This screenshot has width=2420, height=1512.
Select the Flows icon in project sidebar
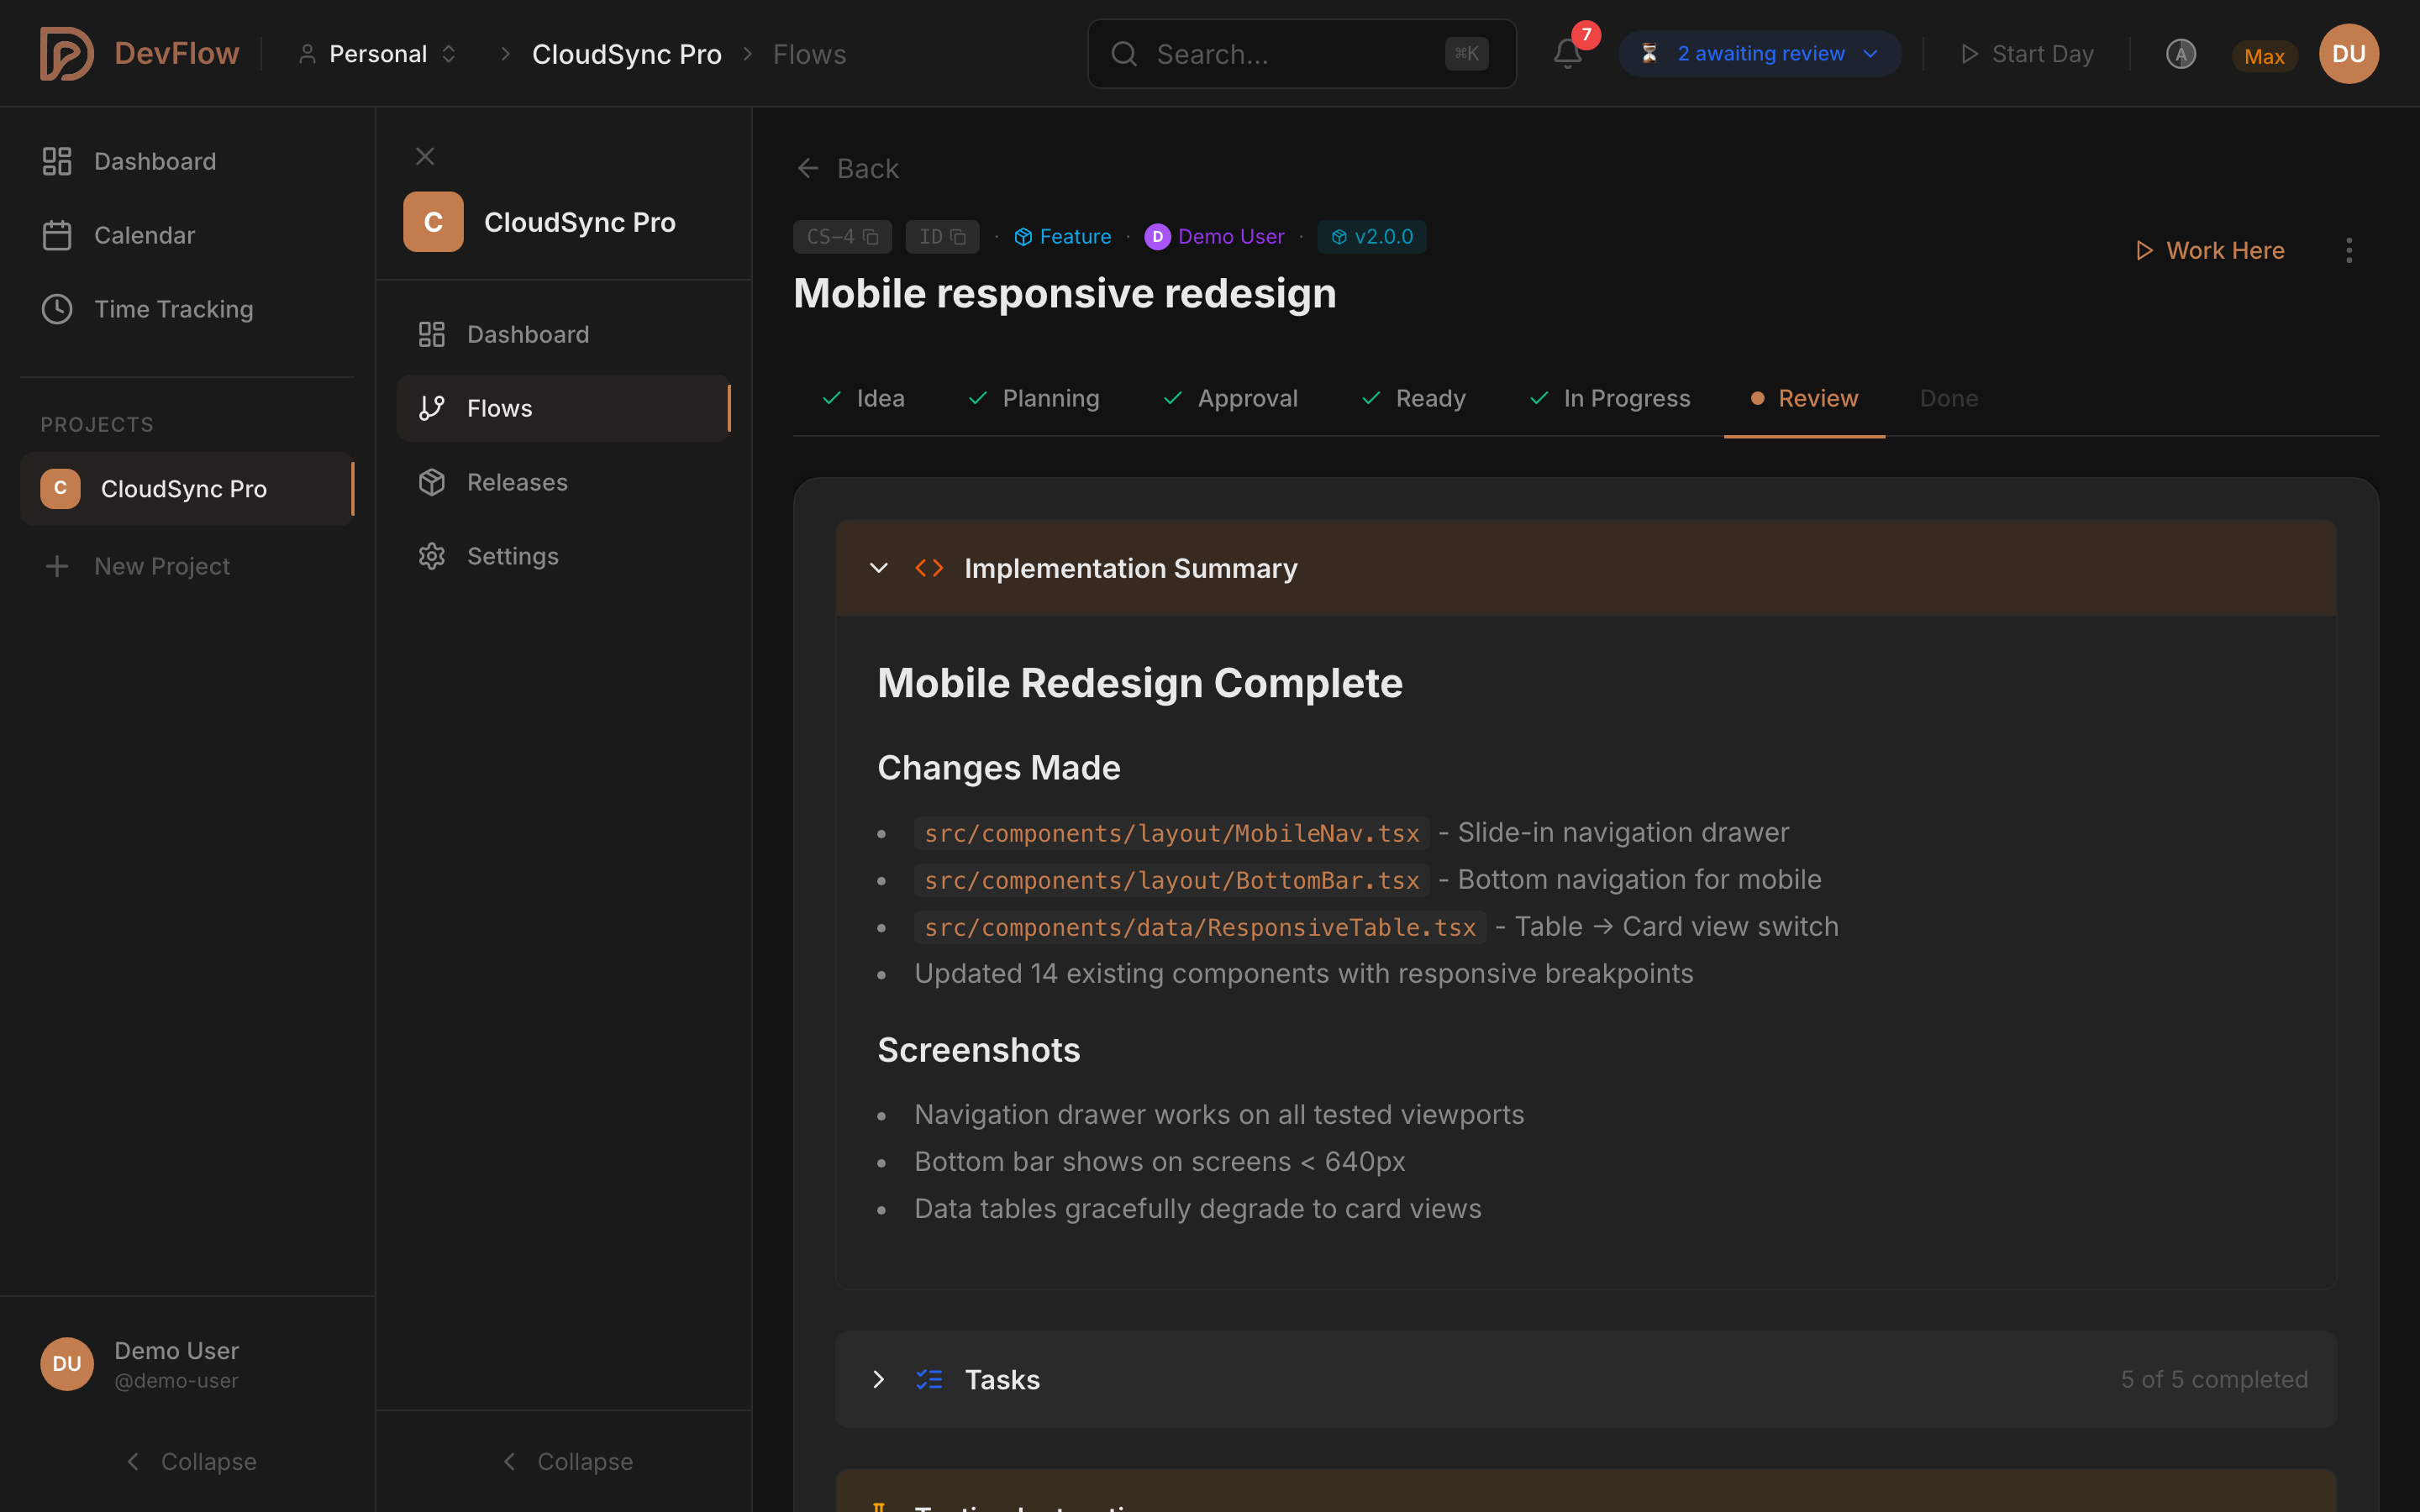(x=432, y=408)
